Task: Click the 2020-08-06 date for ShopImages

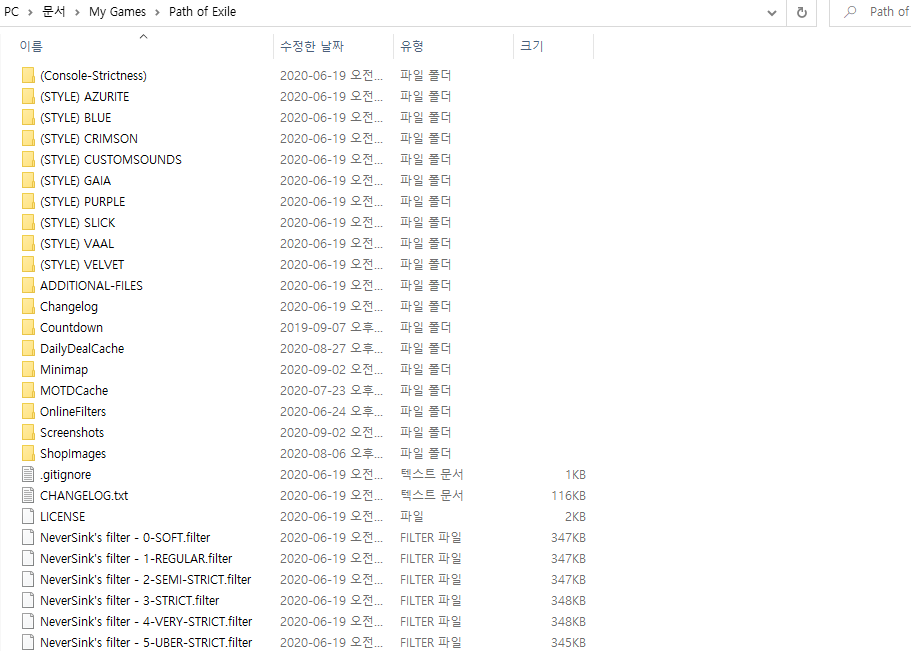Action: coord(331,453)
